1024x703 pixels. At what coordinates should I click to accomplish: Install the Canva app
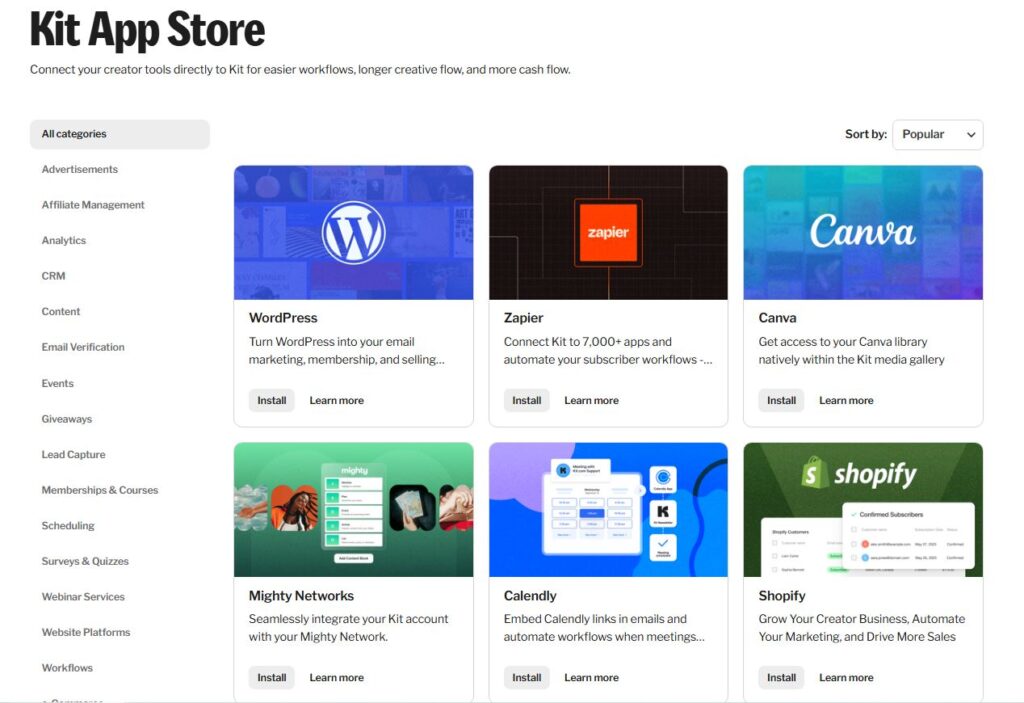(781, 401)
